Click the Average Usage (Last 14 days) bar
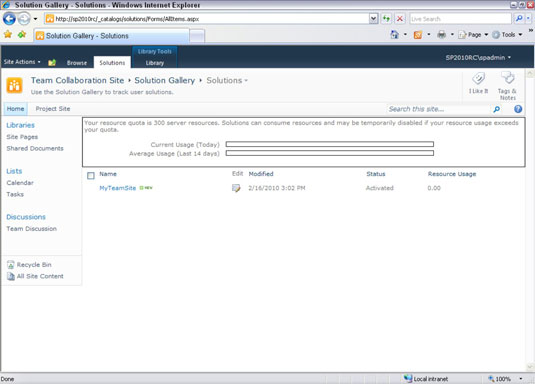Image resolution: width=535 pixels, height=384 pixels. coord(330,153)
